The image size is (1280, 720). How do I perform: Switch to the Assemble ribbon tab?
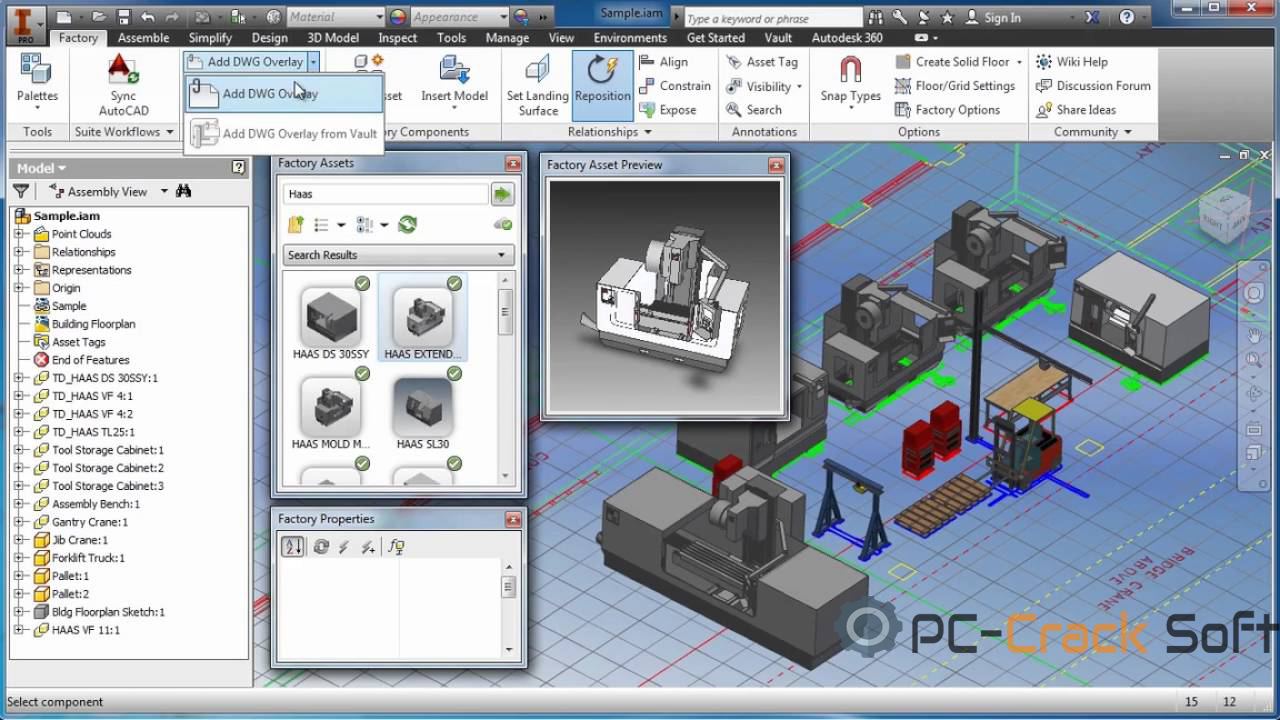click(x=143, y=37)
